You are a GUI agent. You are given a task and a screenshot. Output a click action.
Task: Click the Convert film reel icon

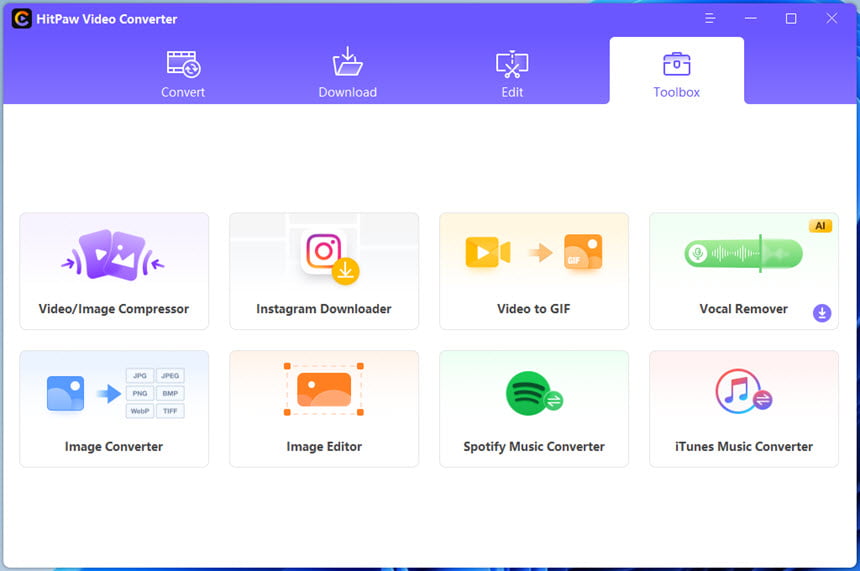[183, 64]
